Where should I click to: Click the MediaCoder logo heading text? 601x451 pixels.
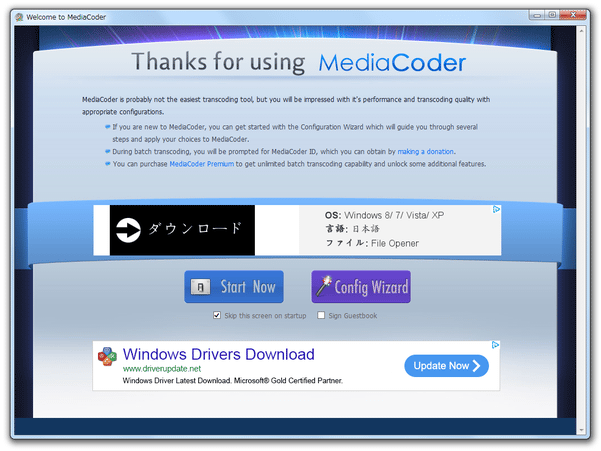pos(392,63)
